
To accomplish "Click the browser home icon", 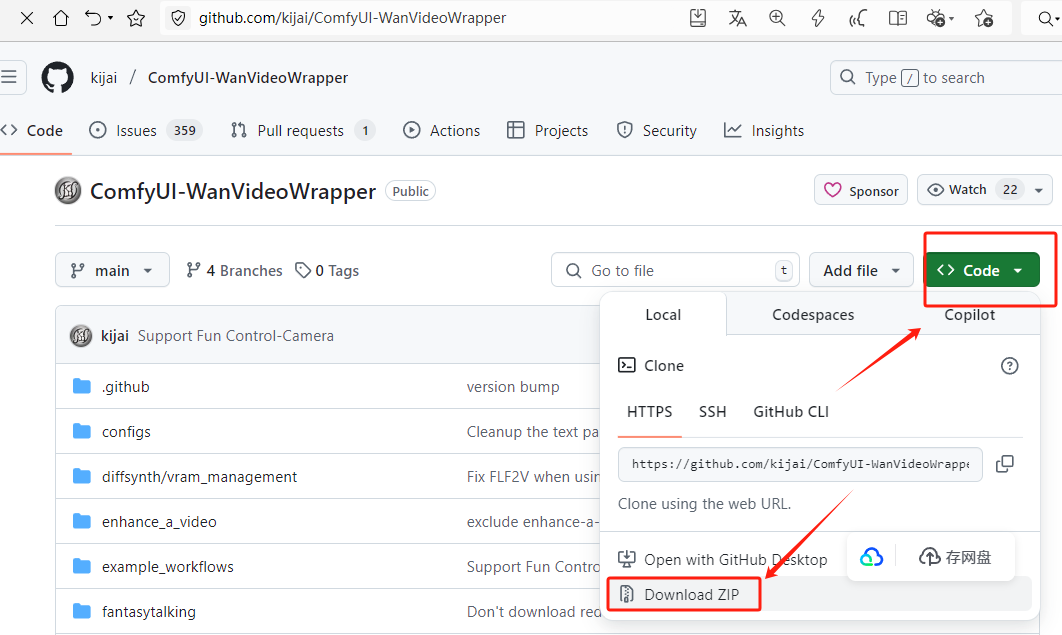I will pos(61,18).
